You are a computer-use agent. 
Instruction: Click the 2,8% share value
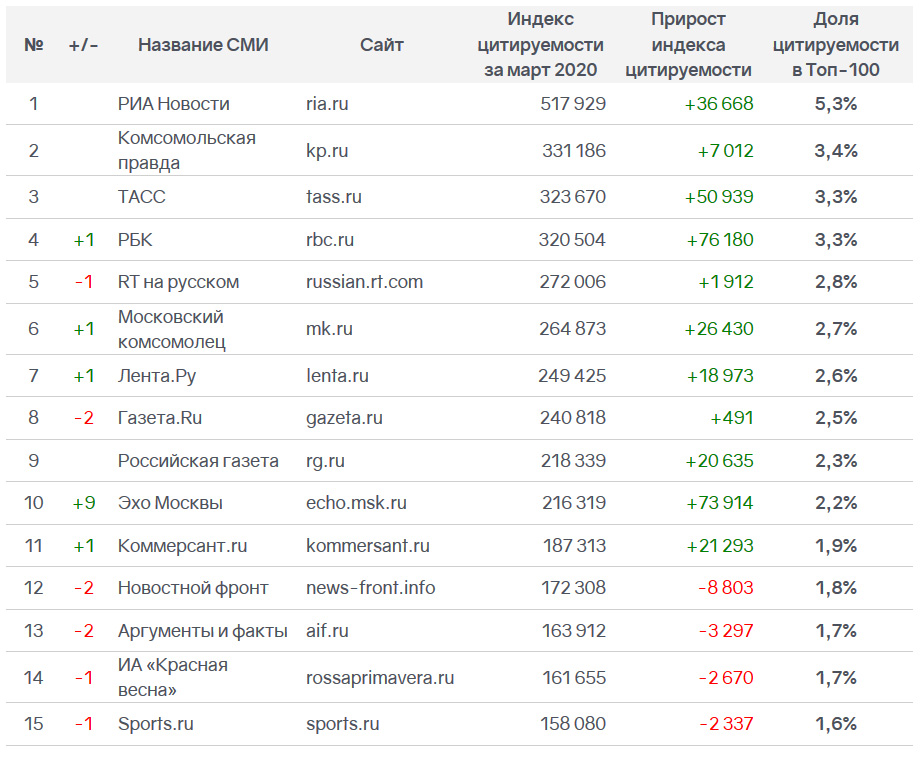point(836,282)
